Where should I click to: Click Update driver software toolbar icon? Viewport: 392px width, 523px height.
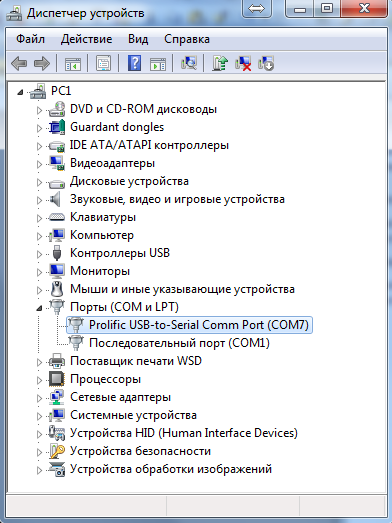coord(220,63)
